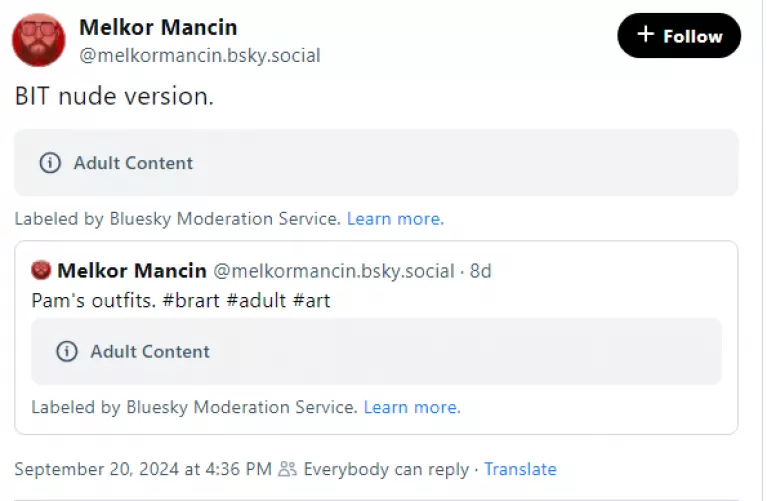This screenshot has height=501, width=767.
Task: Open the 8d timestamp of quoted post
Action: pyautogui.click(x=481, y=270)
